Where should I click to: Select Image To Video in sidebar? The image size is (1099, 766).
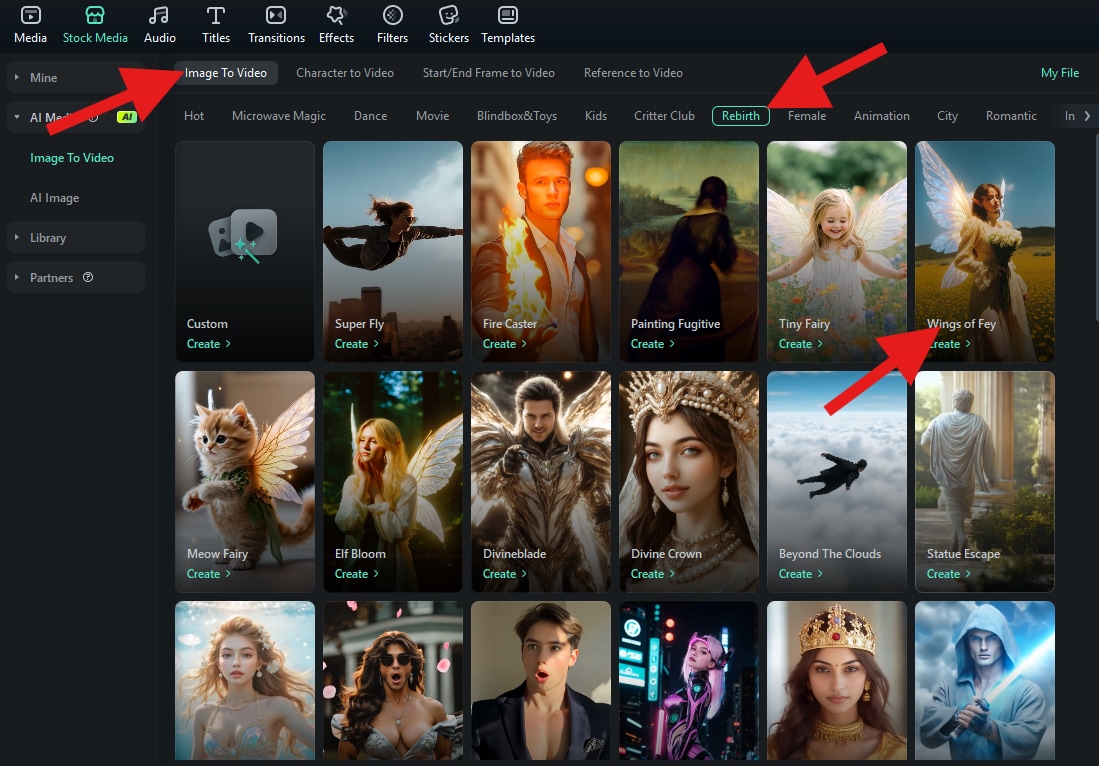point(71,158)
